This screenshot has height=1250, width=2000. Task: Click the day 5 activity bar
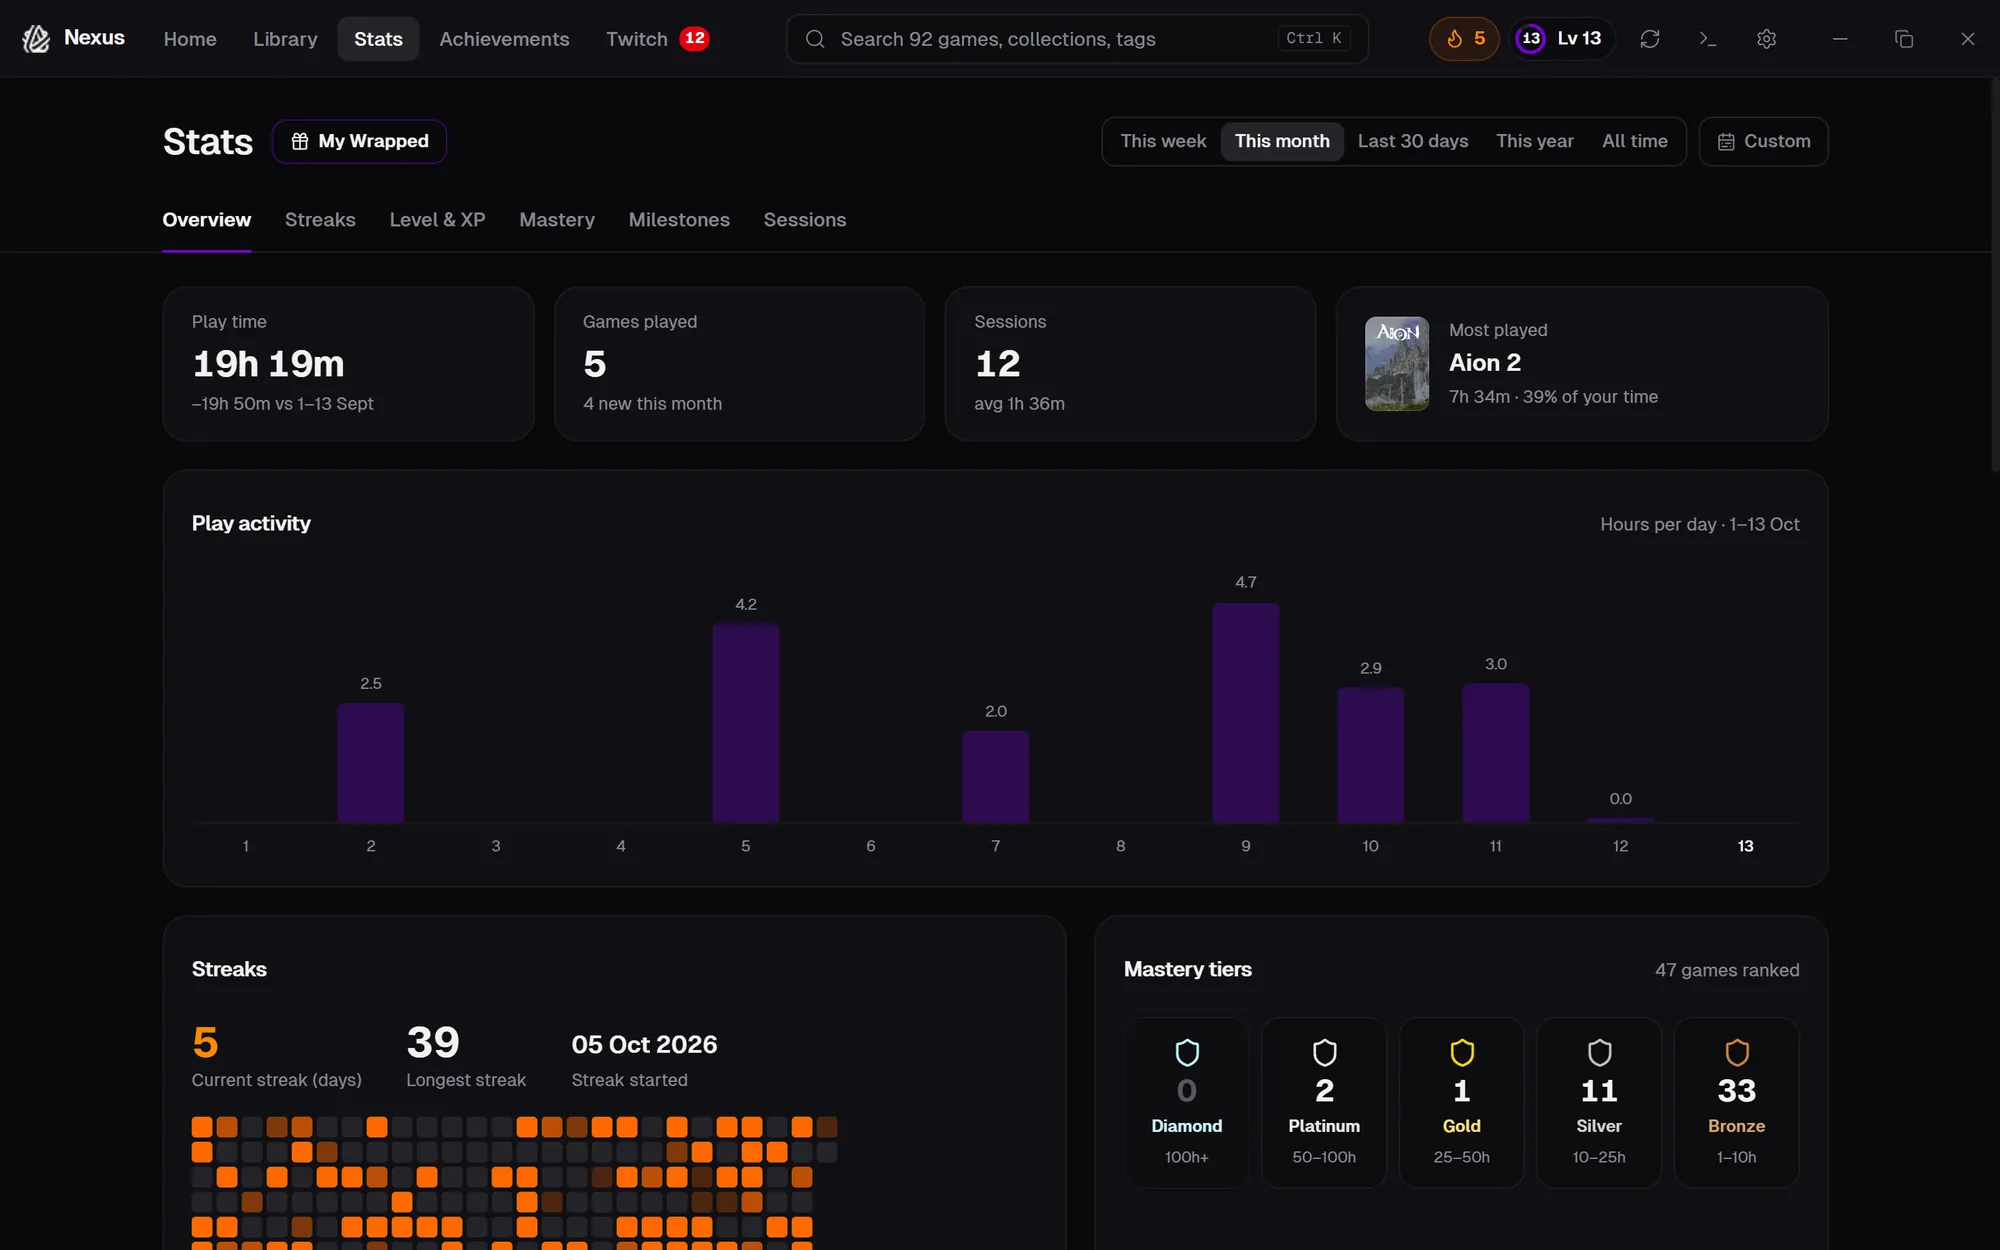(x=745, y=724)
